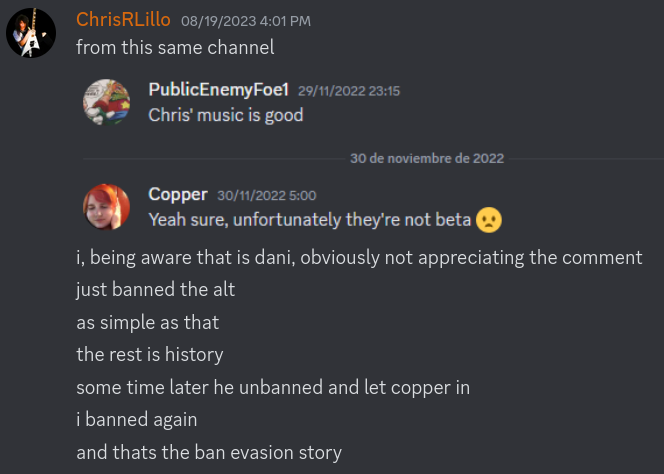
Task: Open ChrisRLillo's guitar avatar
Action: pyautogui.click(x=31, y=33)
